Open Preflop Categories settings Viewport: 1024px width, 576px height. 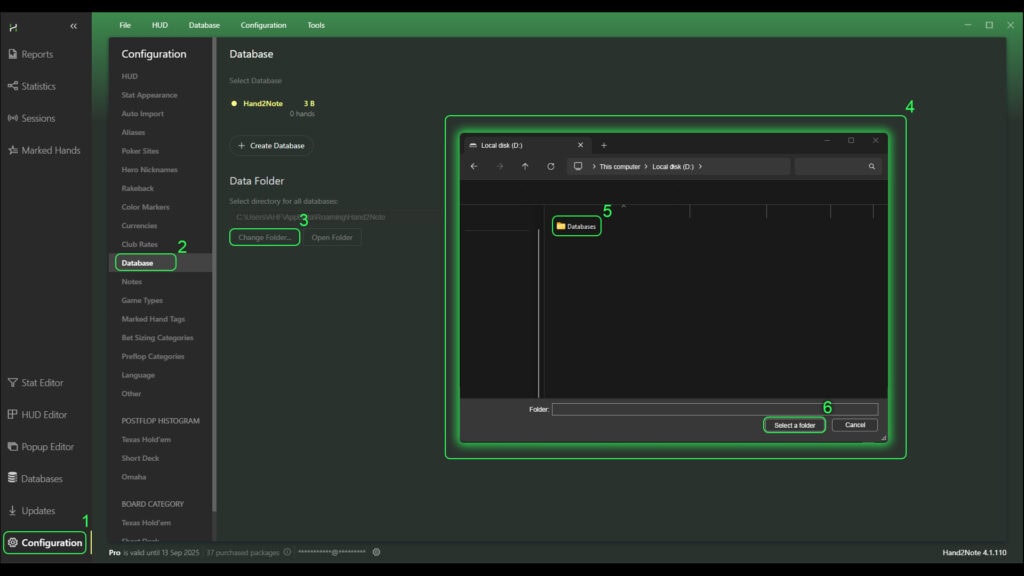tap(153, 357)
